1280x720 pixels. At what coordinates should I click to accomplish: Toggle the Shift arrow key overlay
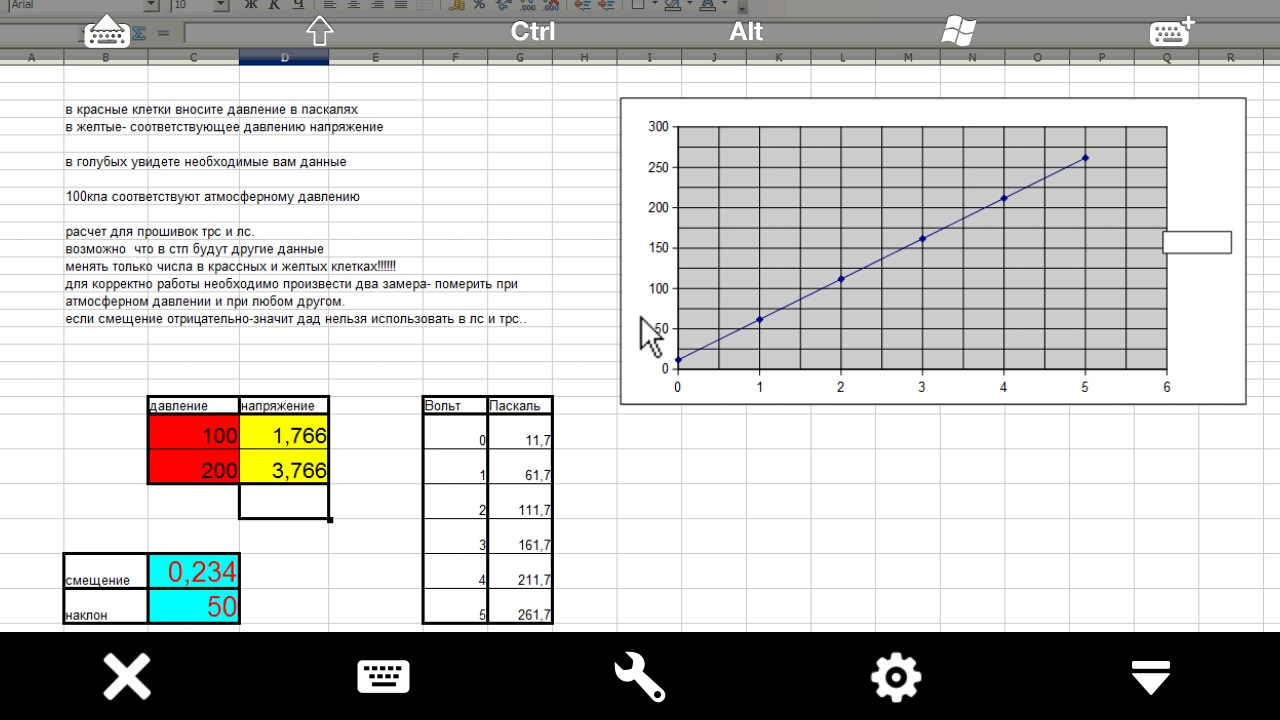(x=319, y=31)
